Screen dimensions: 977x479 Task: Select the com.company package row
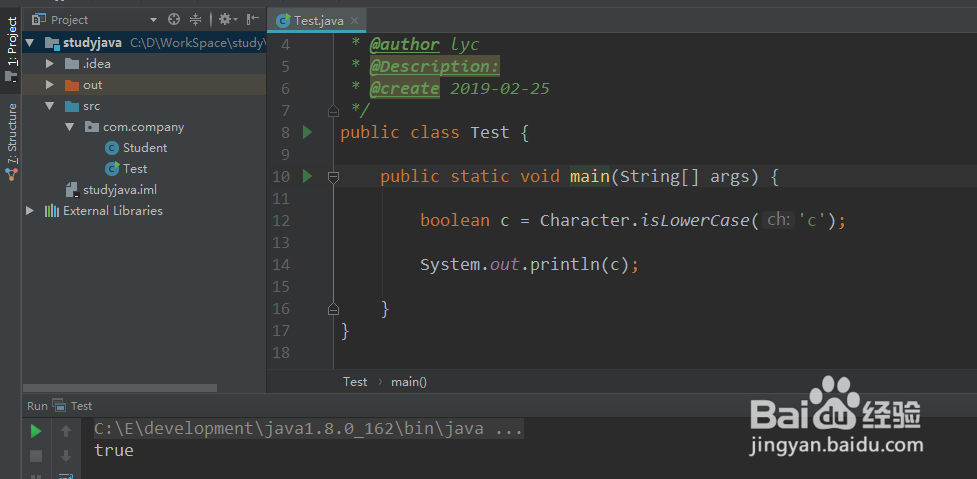click(145, 127)
